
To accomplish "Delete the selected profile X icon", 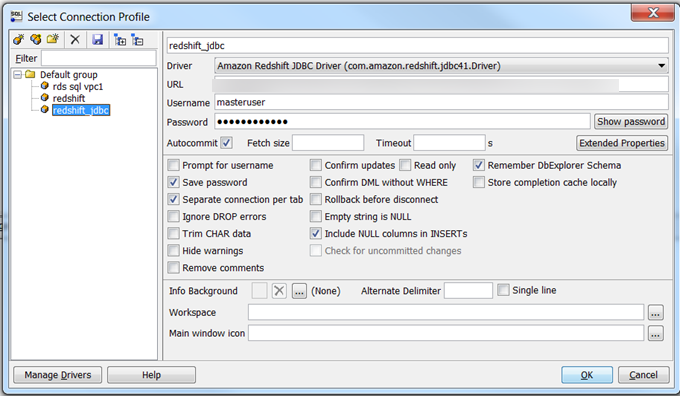I will pos(75,40).
